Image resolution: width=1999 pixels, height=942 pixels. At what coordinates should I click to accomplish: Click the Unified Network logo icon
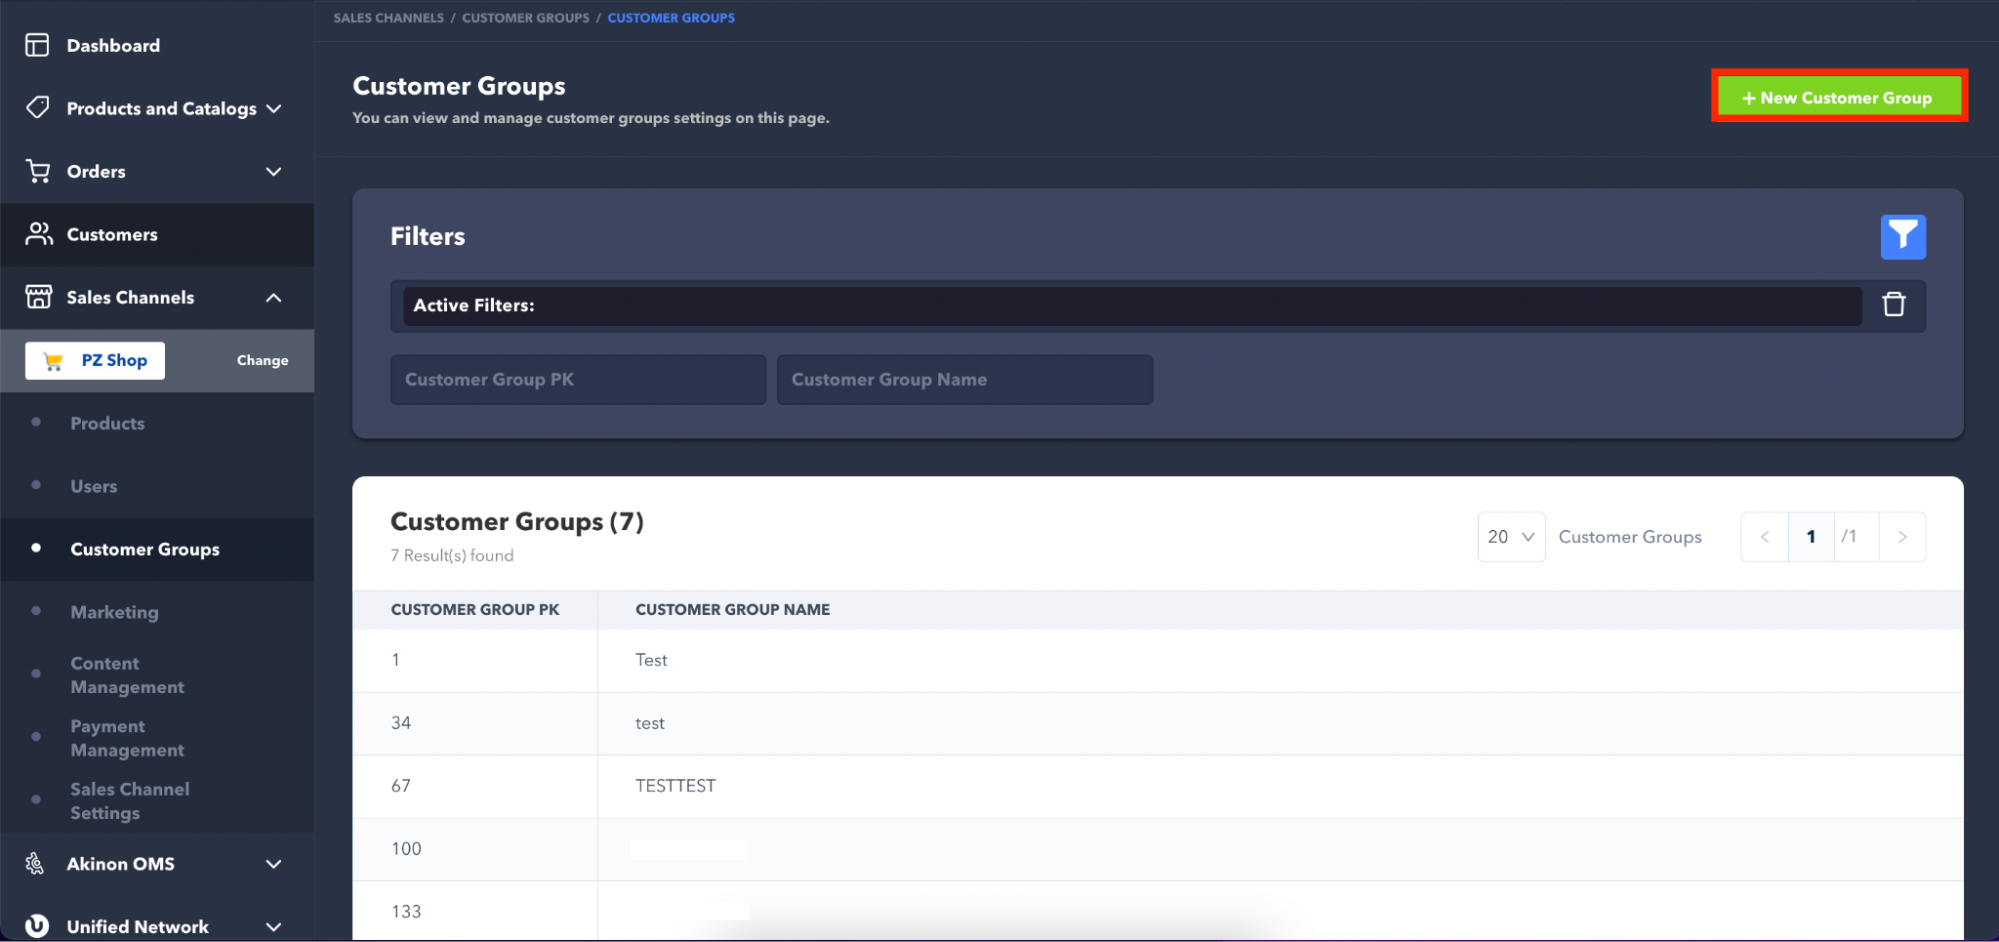[37, 926]
